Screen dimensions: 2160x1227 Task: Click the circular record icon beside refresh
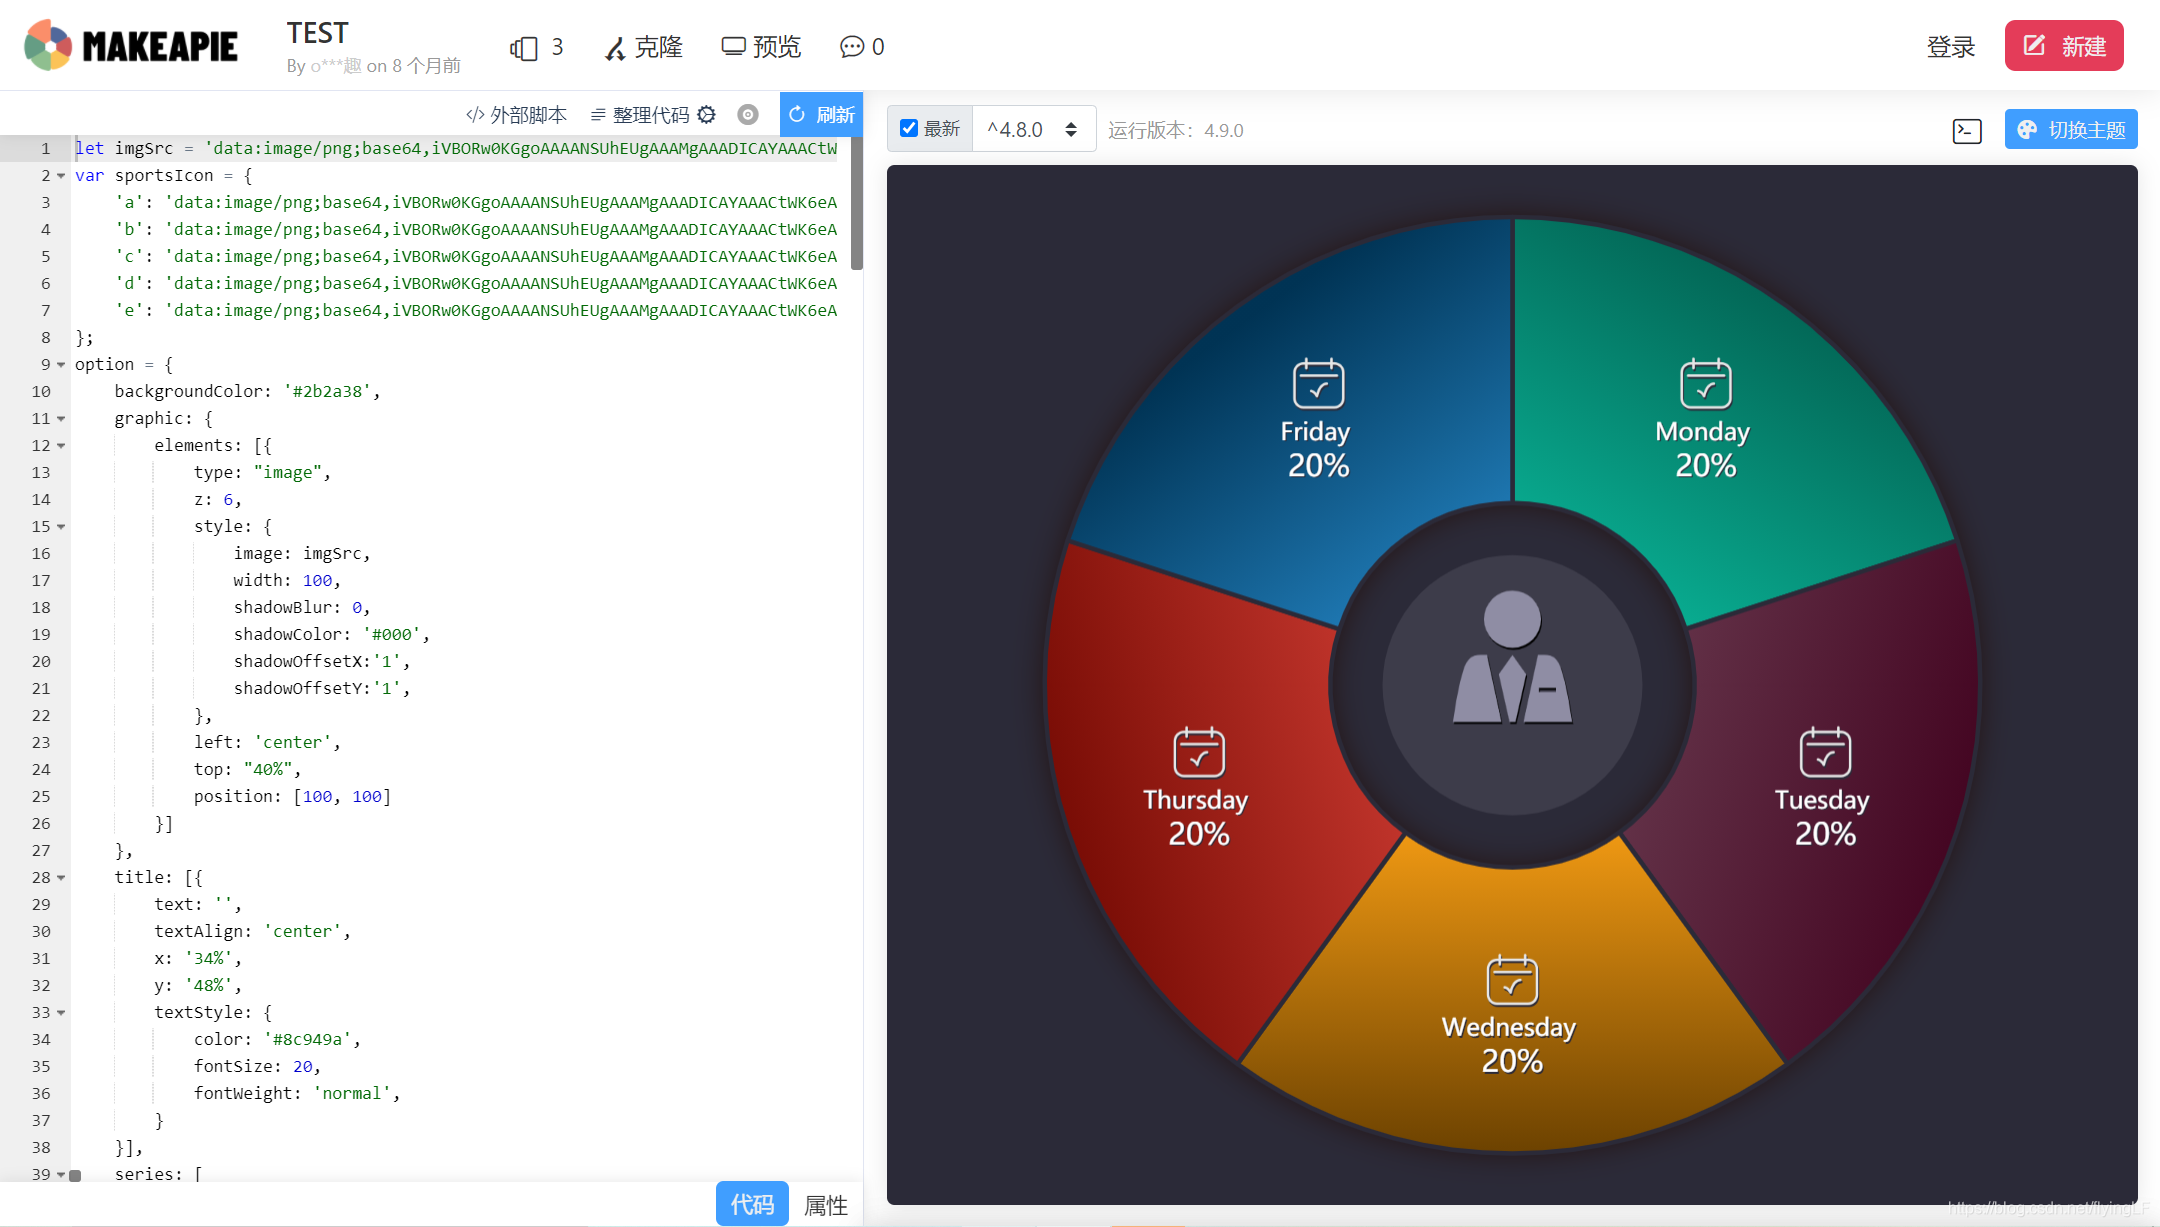(748, 115)
